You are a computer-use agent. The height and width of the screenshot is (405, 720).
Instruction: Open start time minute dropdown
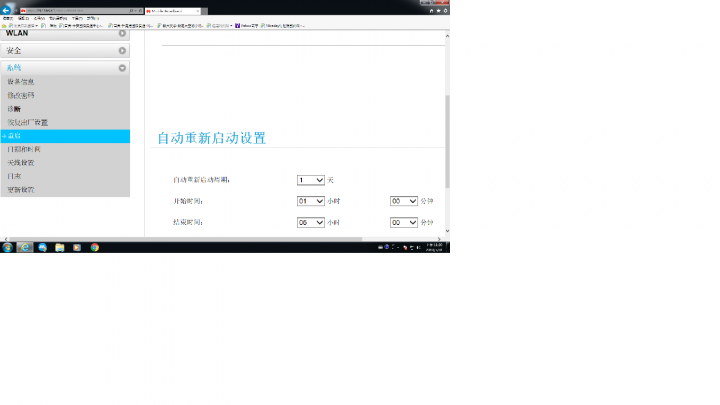(404, 201)
